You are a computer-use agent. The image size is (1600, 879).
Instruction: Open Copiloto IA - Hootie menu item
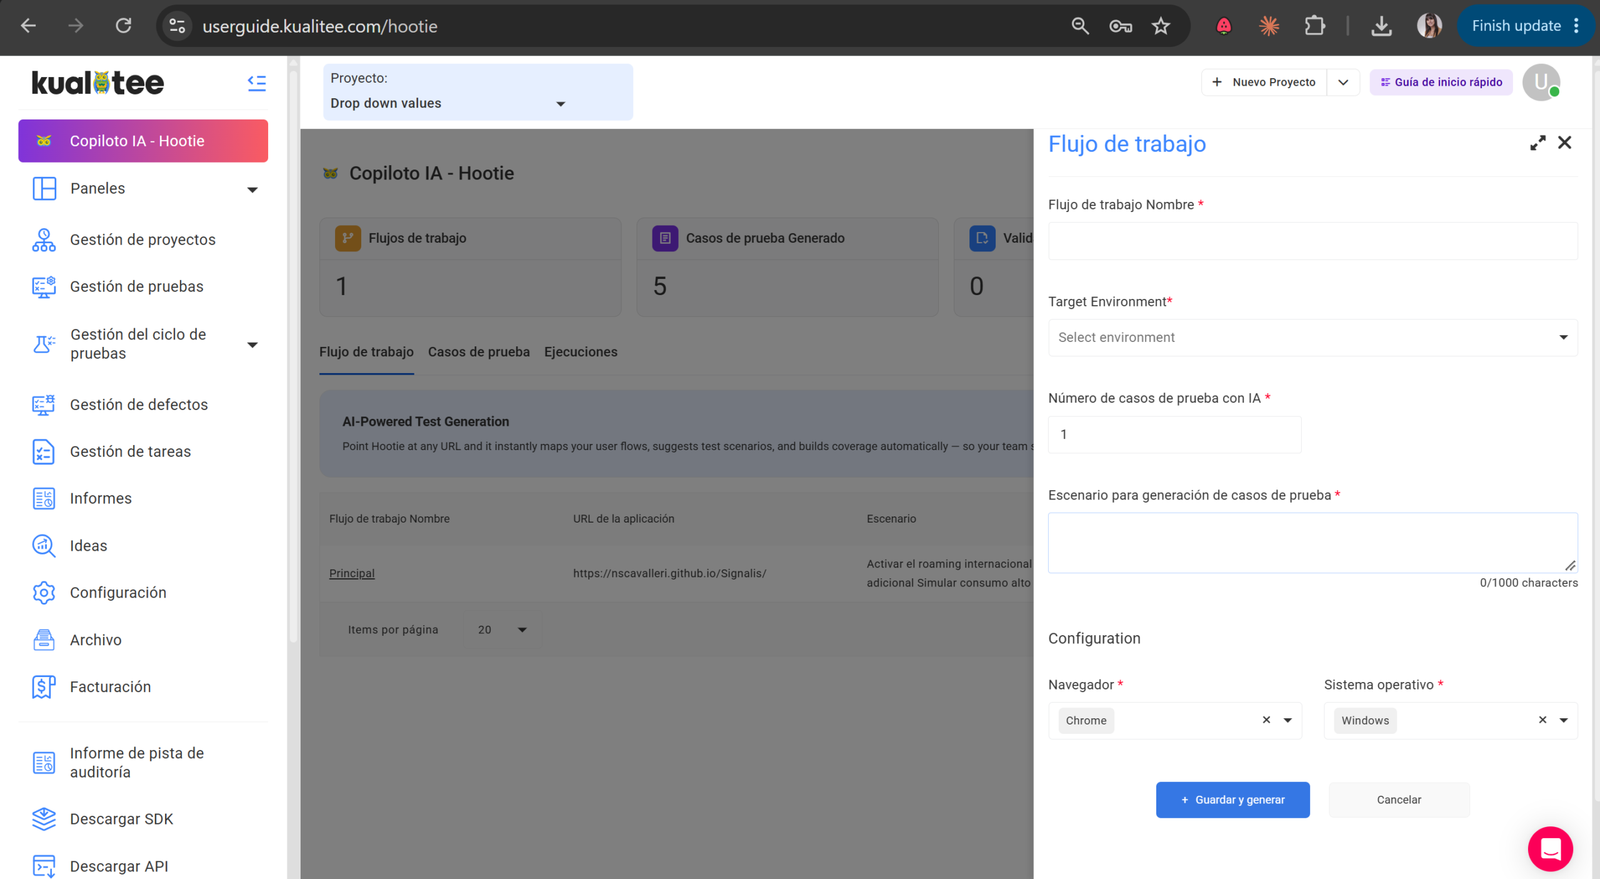coord(143,141)
